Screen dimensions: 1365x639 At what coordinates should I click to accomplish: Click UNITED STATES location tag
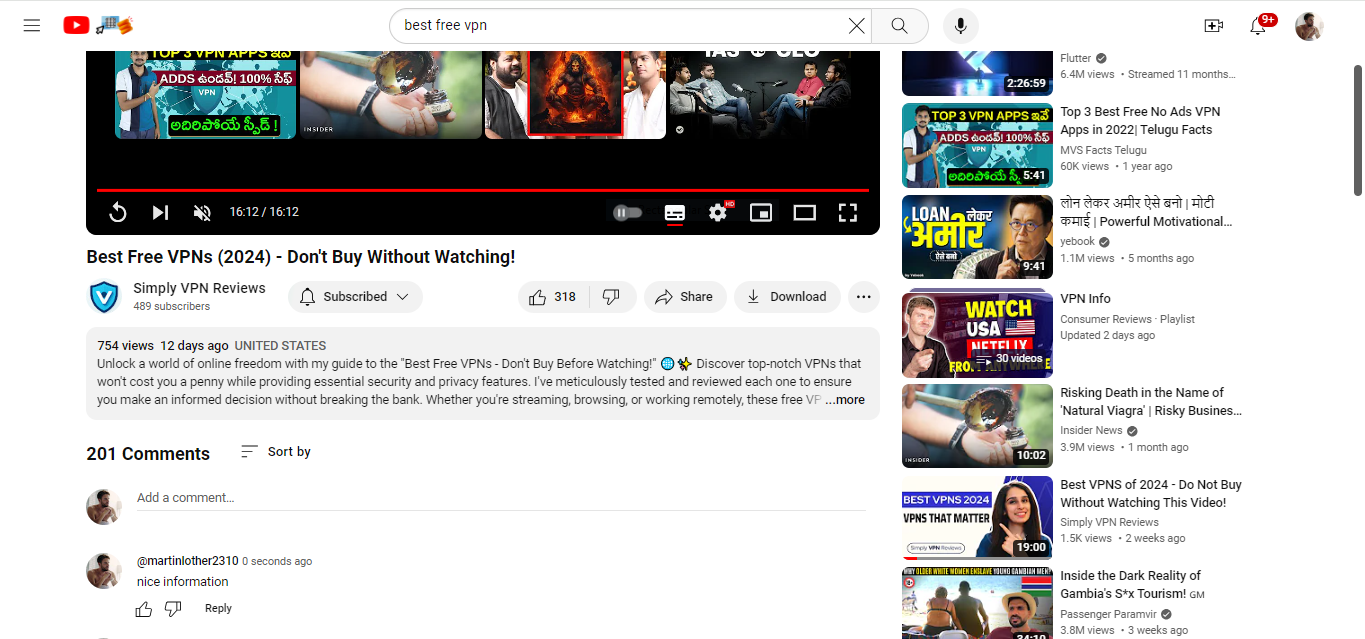pyautogui.click(x=280, y=346)
